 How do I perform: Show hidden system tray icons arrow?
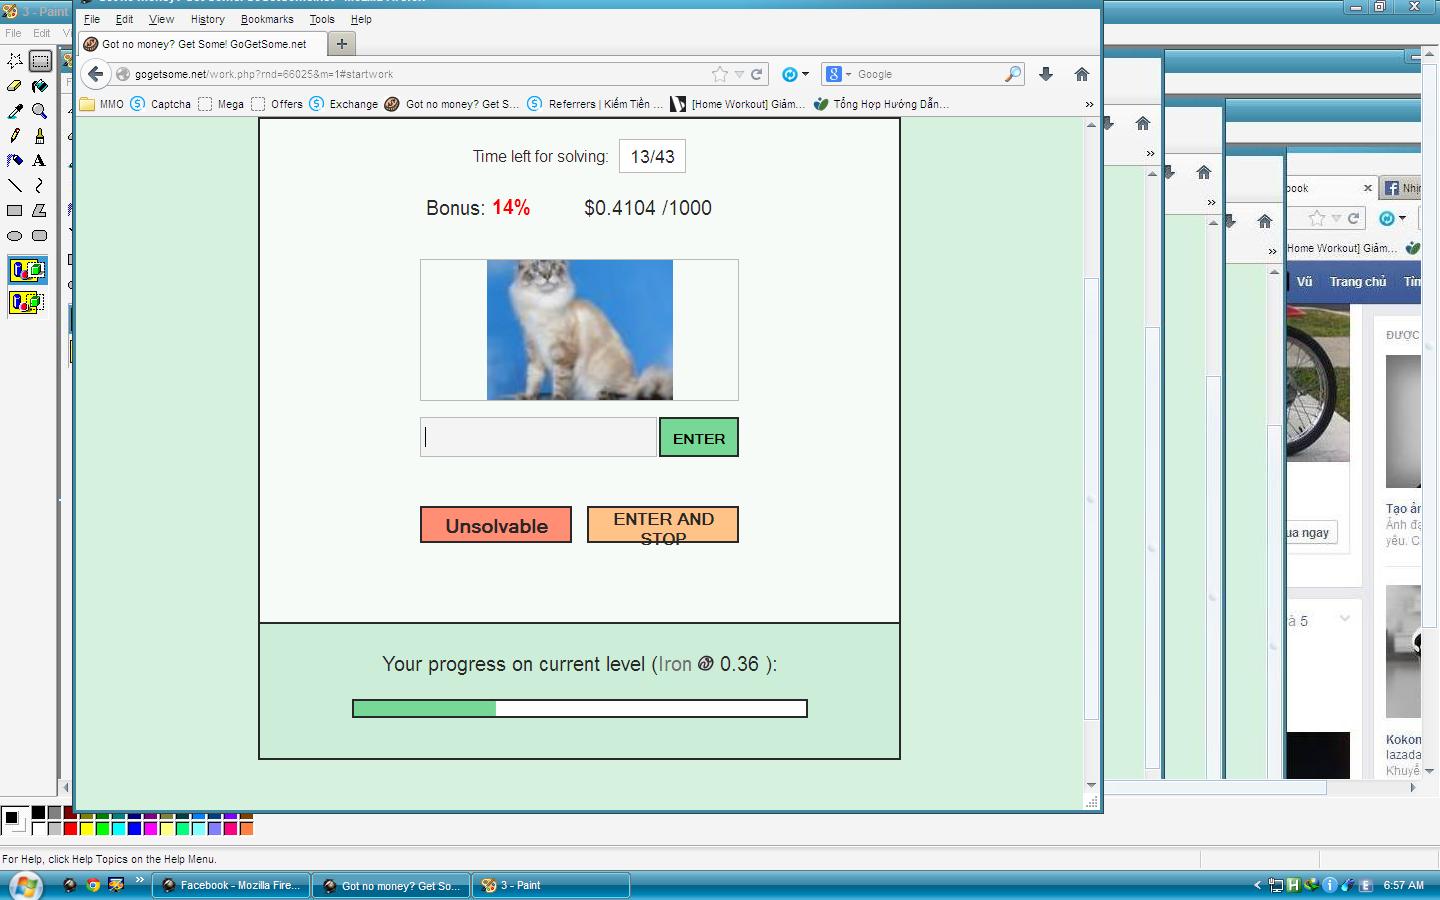pyautogui.click(x=1257, y=885)
